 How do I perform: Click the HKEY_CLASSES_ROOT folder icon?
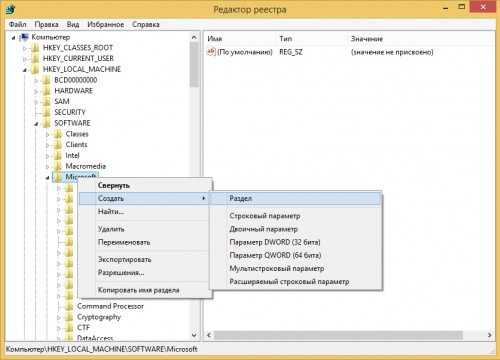(x=35, y=48)
